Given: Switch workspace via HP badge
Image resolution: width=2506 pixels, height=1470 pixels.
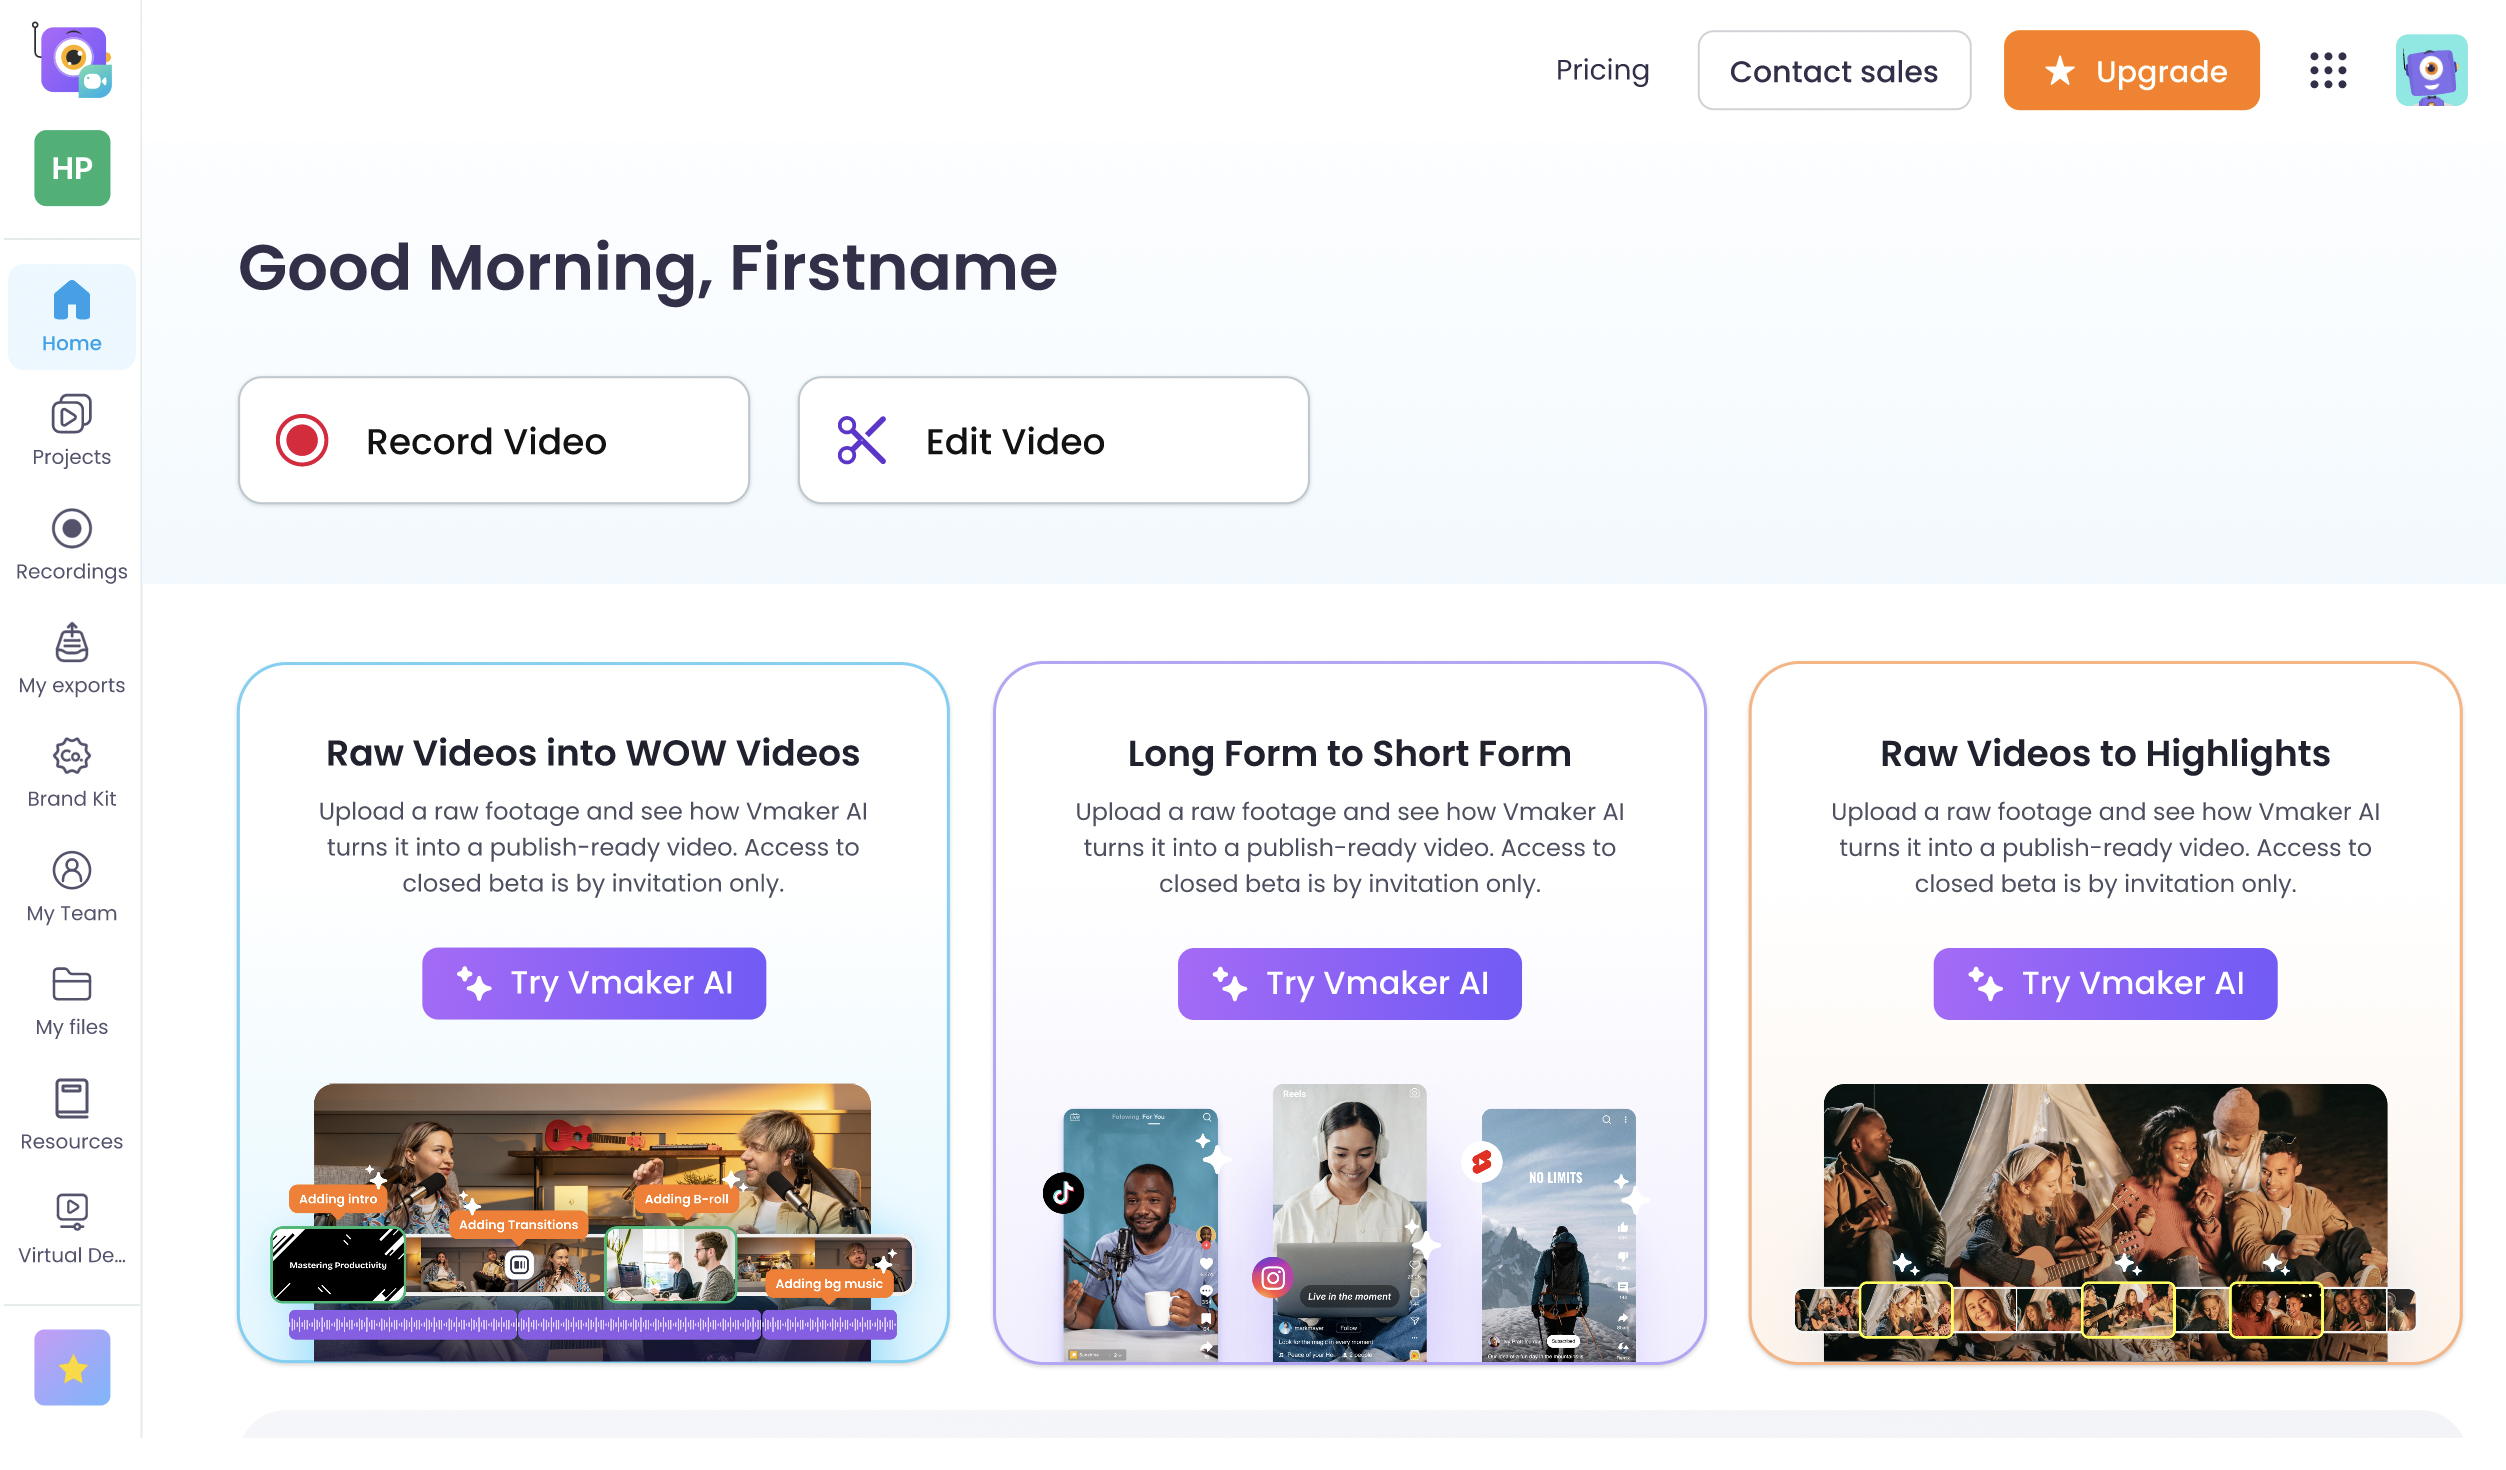Looking at the screenshot, I should [72, 168].
